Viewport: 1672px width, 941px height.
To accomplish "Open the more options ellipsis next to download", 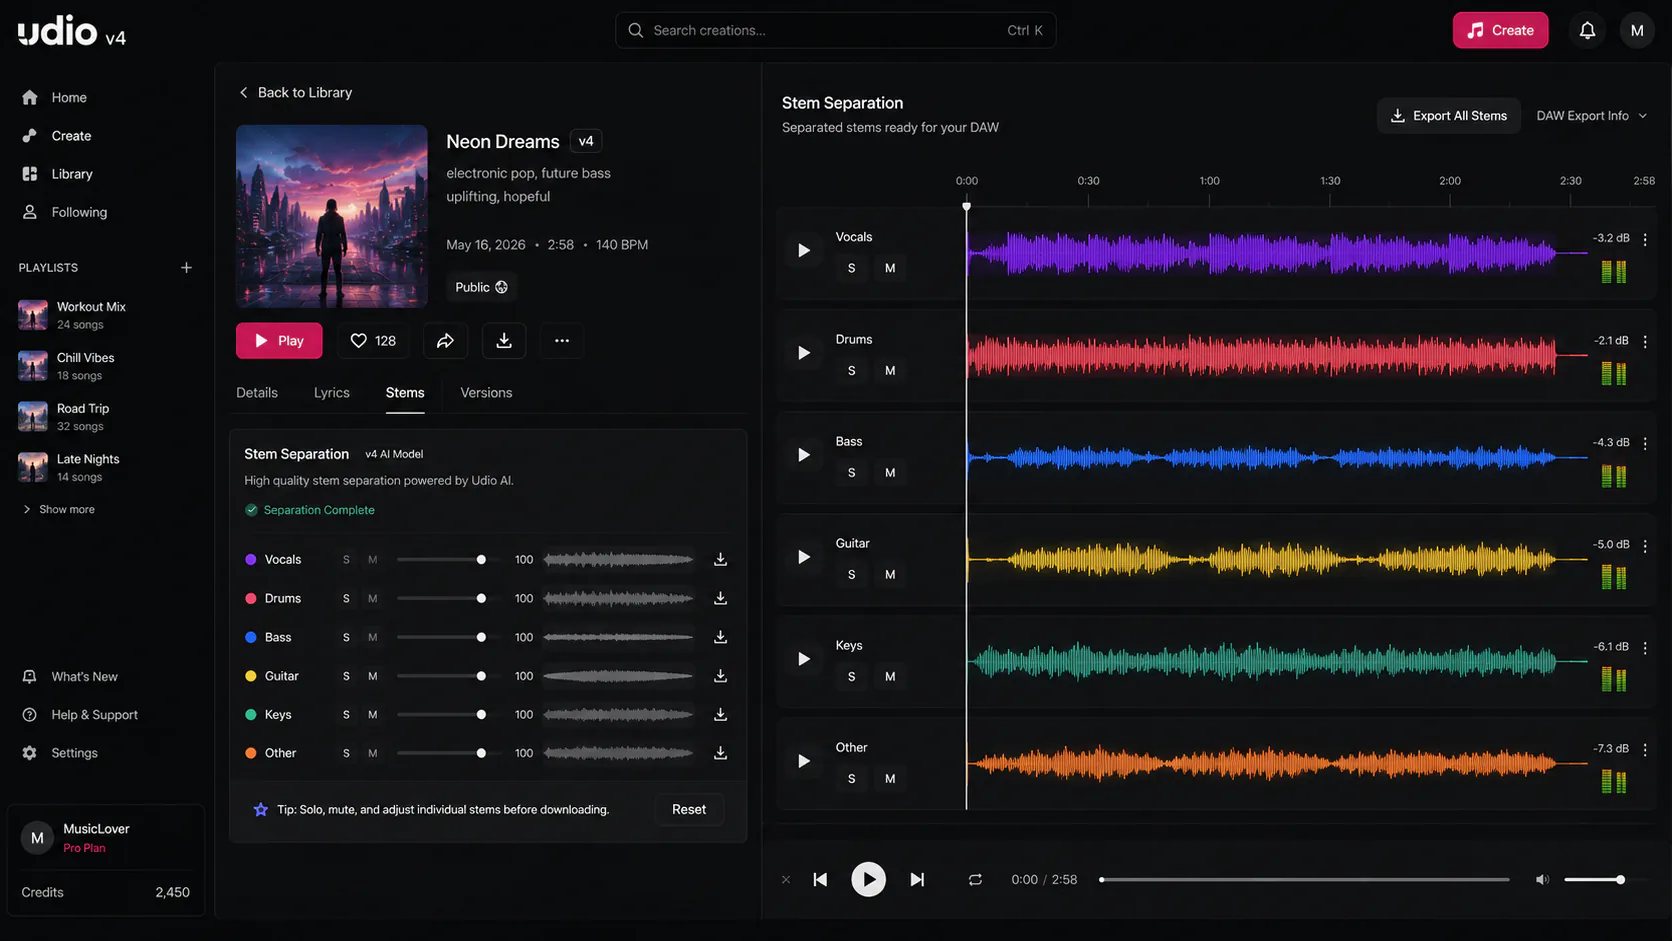I will 562,341.
